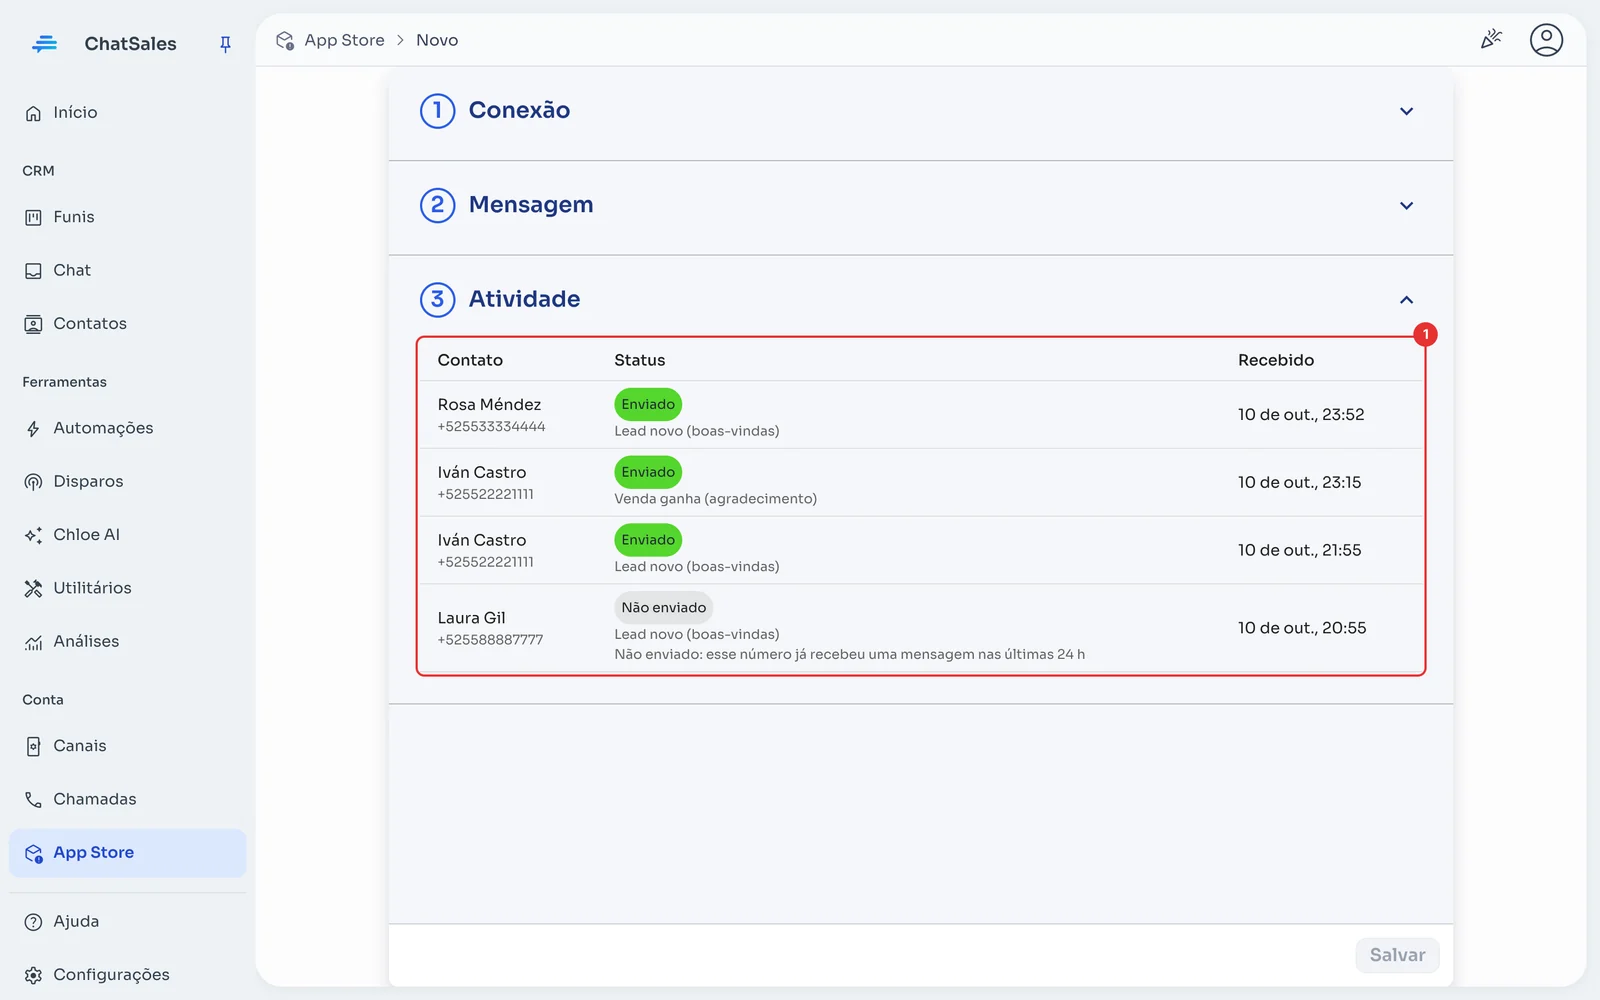This screenshot has width=1600, height=1000.
Task: Select App Store in sidebar
Action: 127,853
